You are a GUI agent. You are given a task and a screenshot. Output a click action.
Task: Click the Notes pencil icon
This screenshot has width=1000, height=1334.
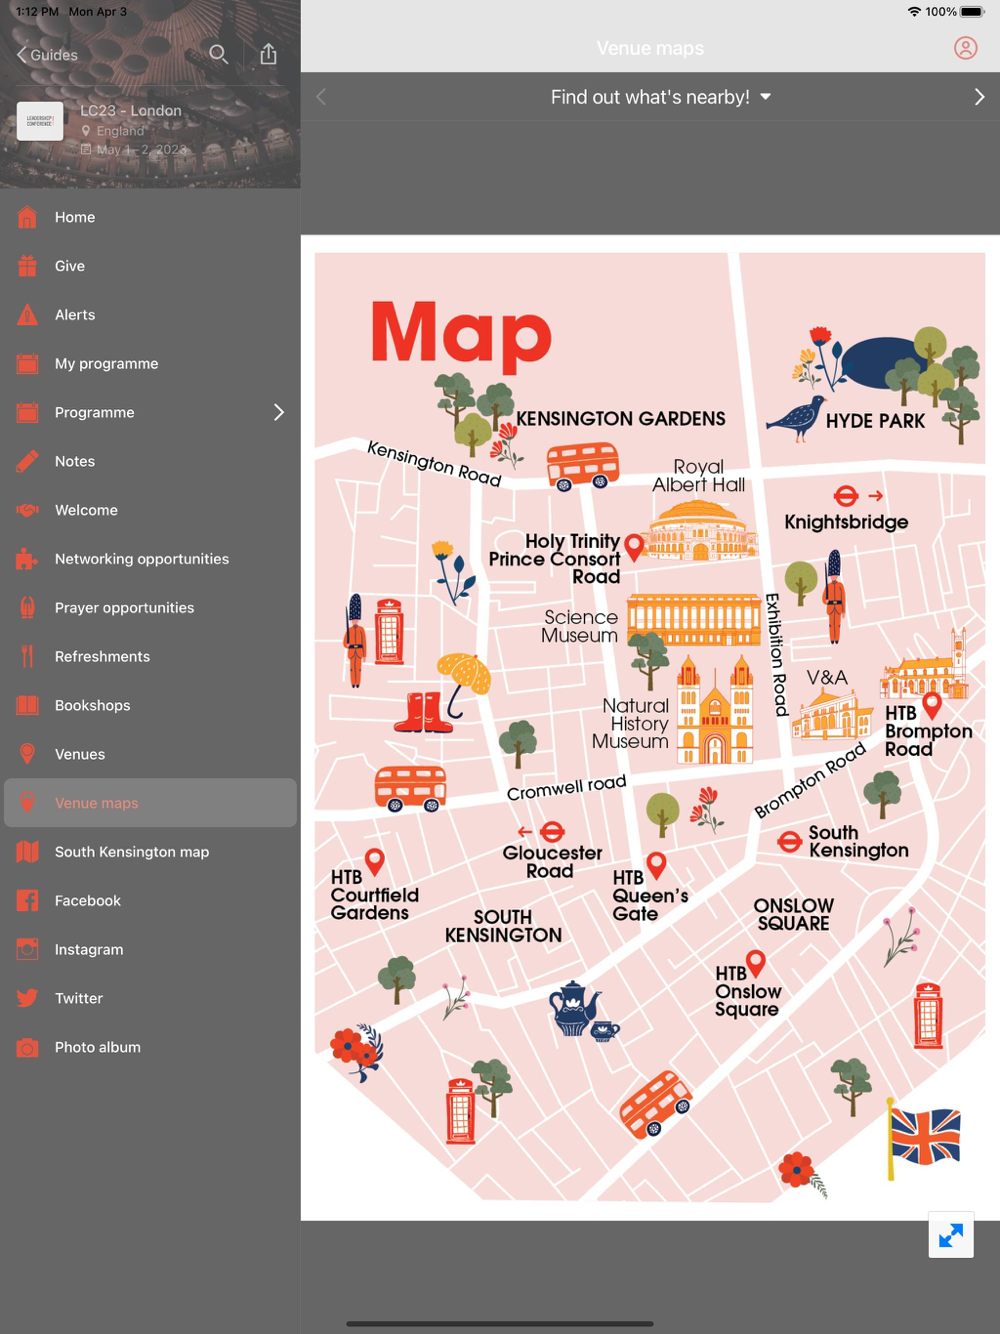(x=27, y=461)
